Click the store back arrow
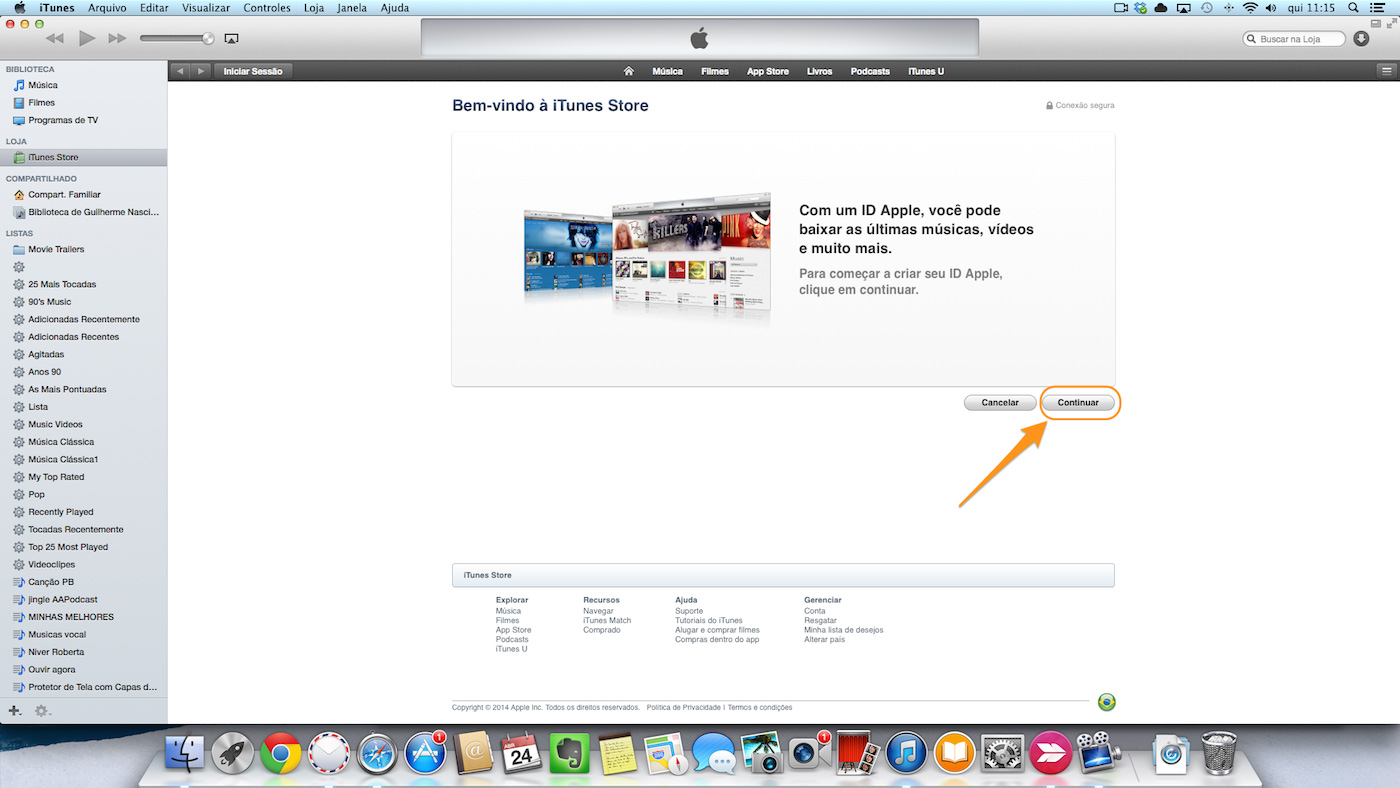 pyautogui.click(x=181, y=71)
